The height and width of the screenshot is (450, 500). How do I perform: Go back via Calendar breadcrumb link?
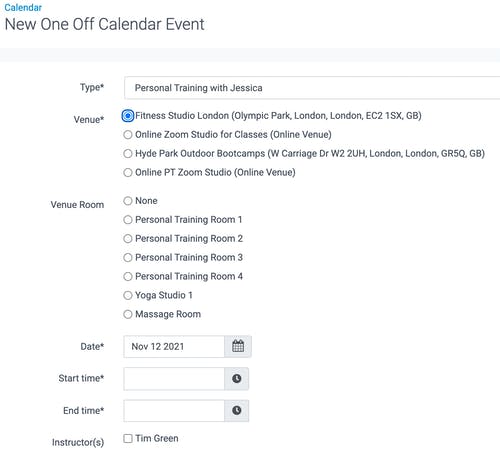tap(23, 7)
